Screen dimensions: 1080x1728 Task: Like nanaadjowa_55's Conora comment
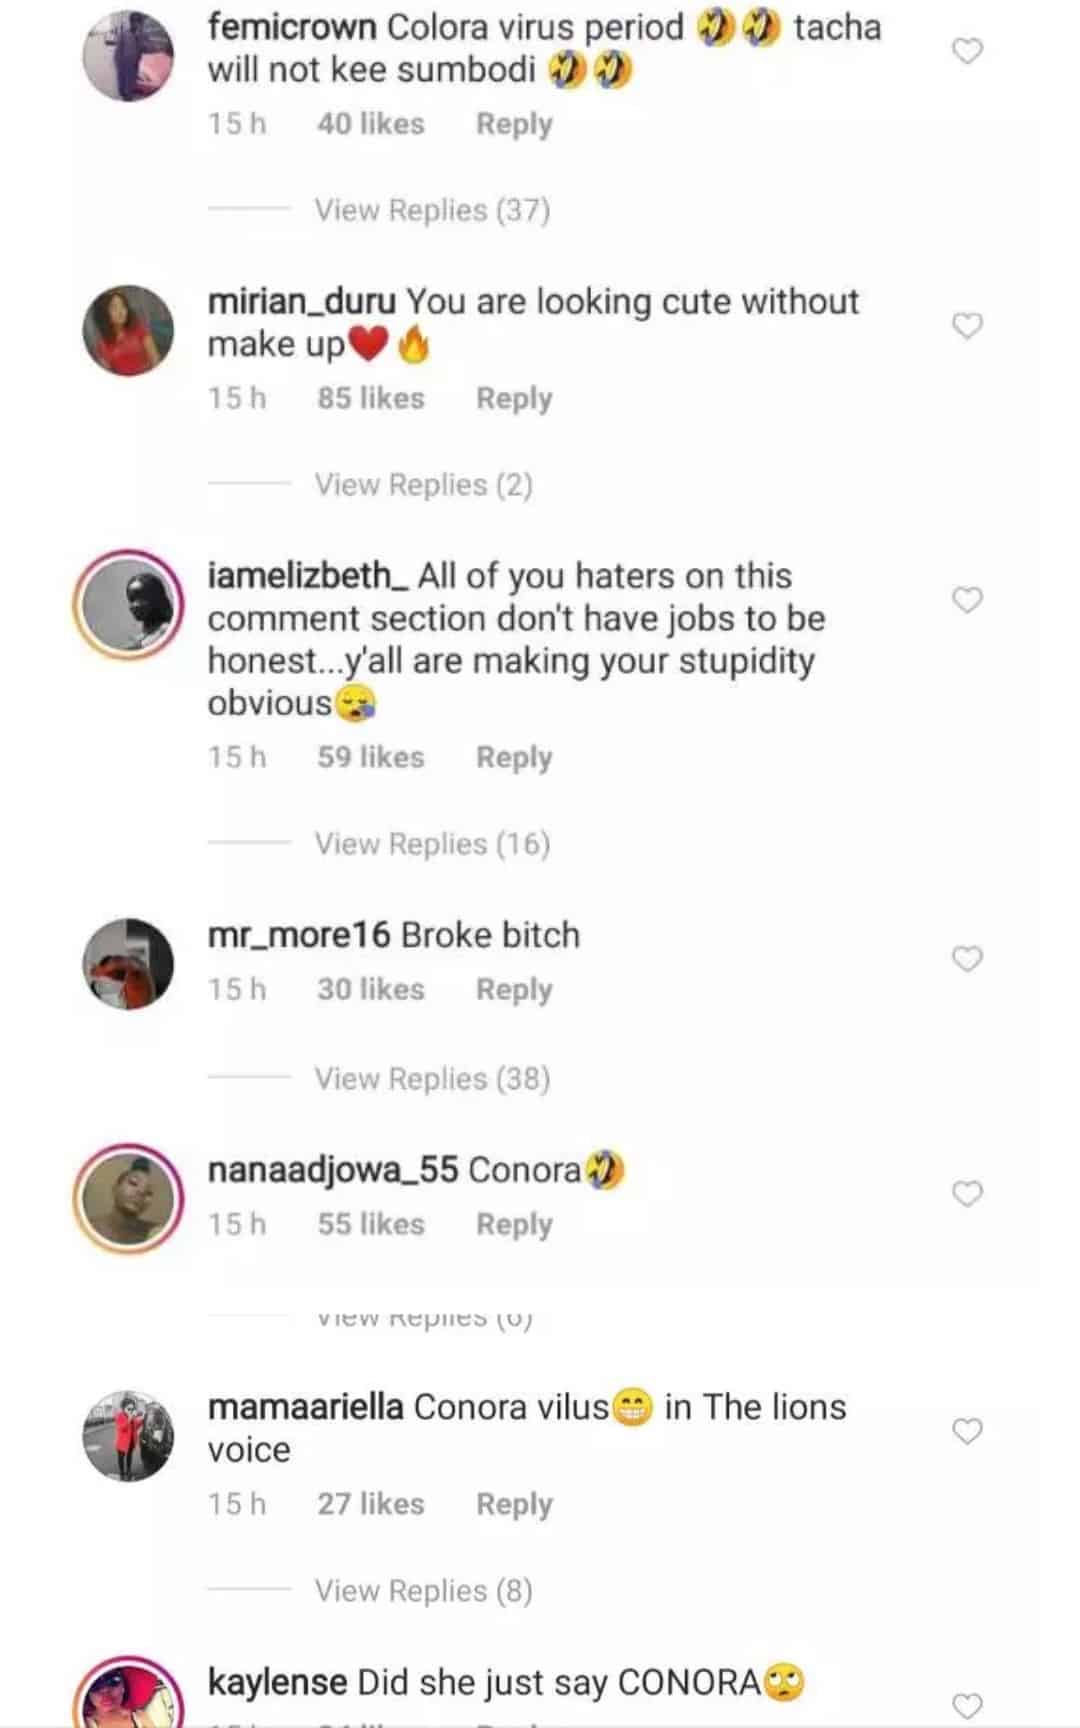(967, 1194)
